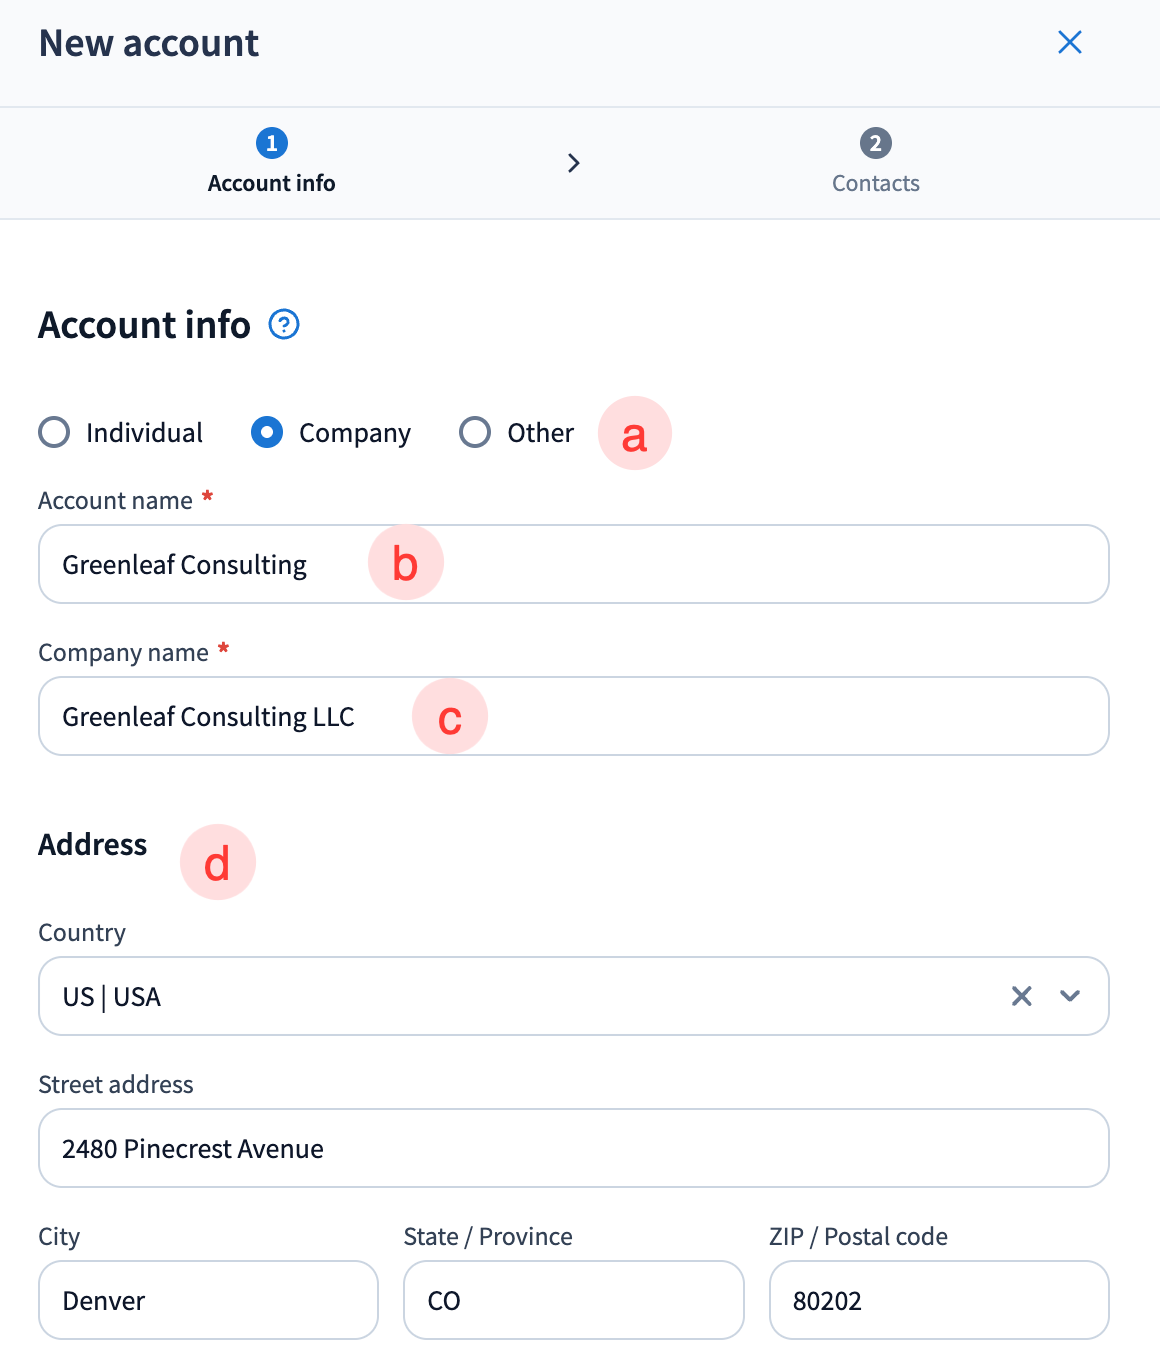Image resolution: width=1160 pixels, height=1372 pixels.
Task: Select the Company radio button
Action: 267,432
